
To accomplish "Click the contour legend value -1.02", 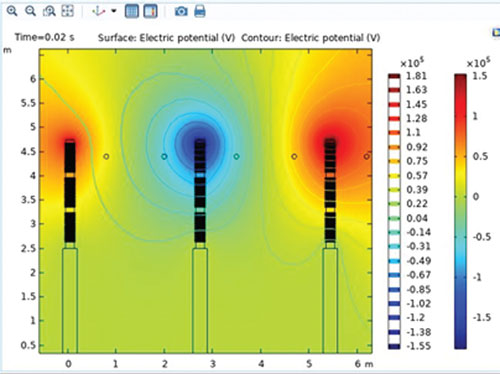I will [x=418, y=304].
